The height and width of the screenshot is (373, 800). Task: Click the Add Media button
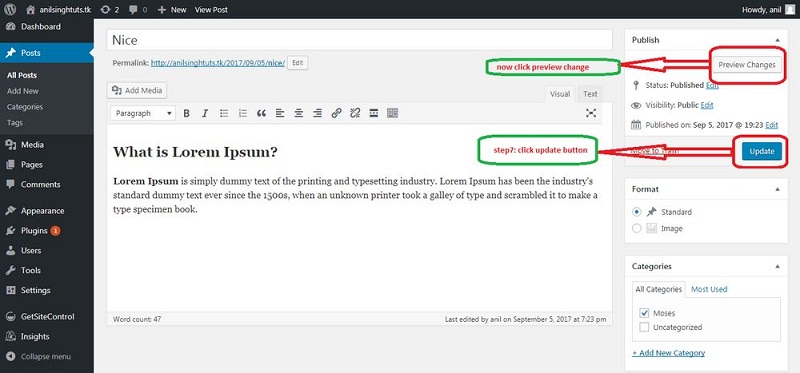click(137, 90)
